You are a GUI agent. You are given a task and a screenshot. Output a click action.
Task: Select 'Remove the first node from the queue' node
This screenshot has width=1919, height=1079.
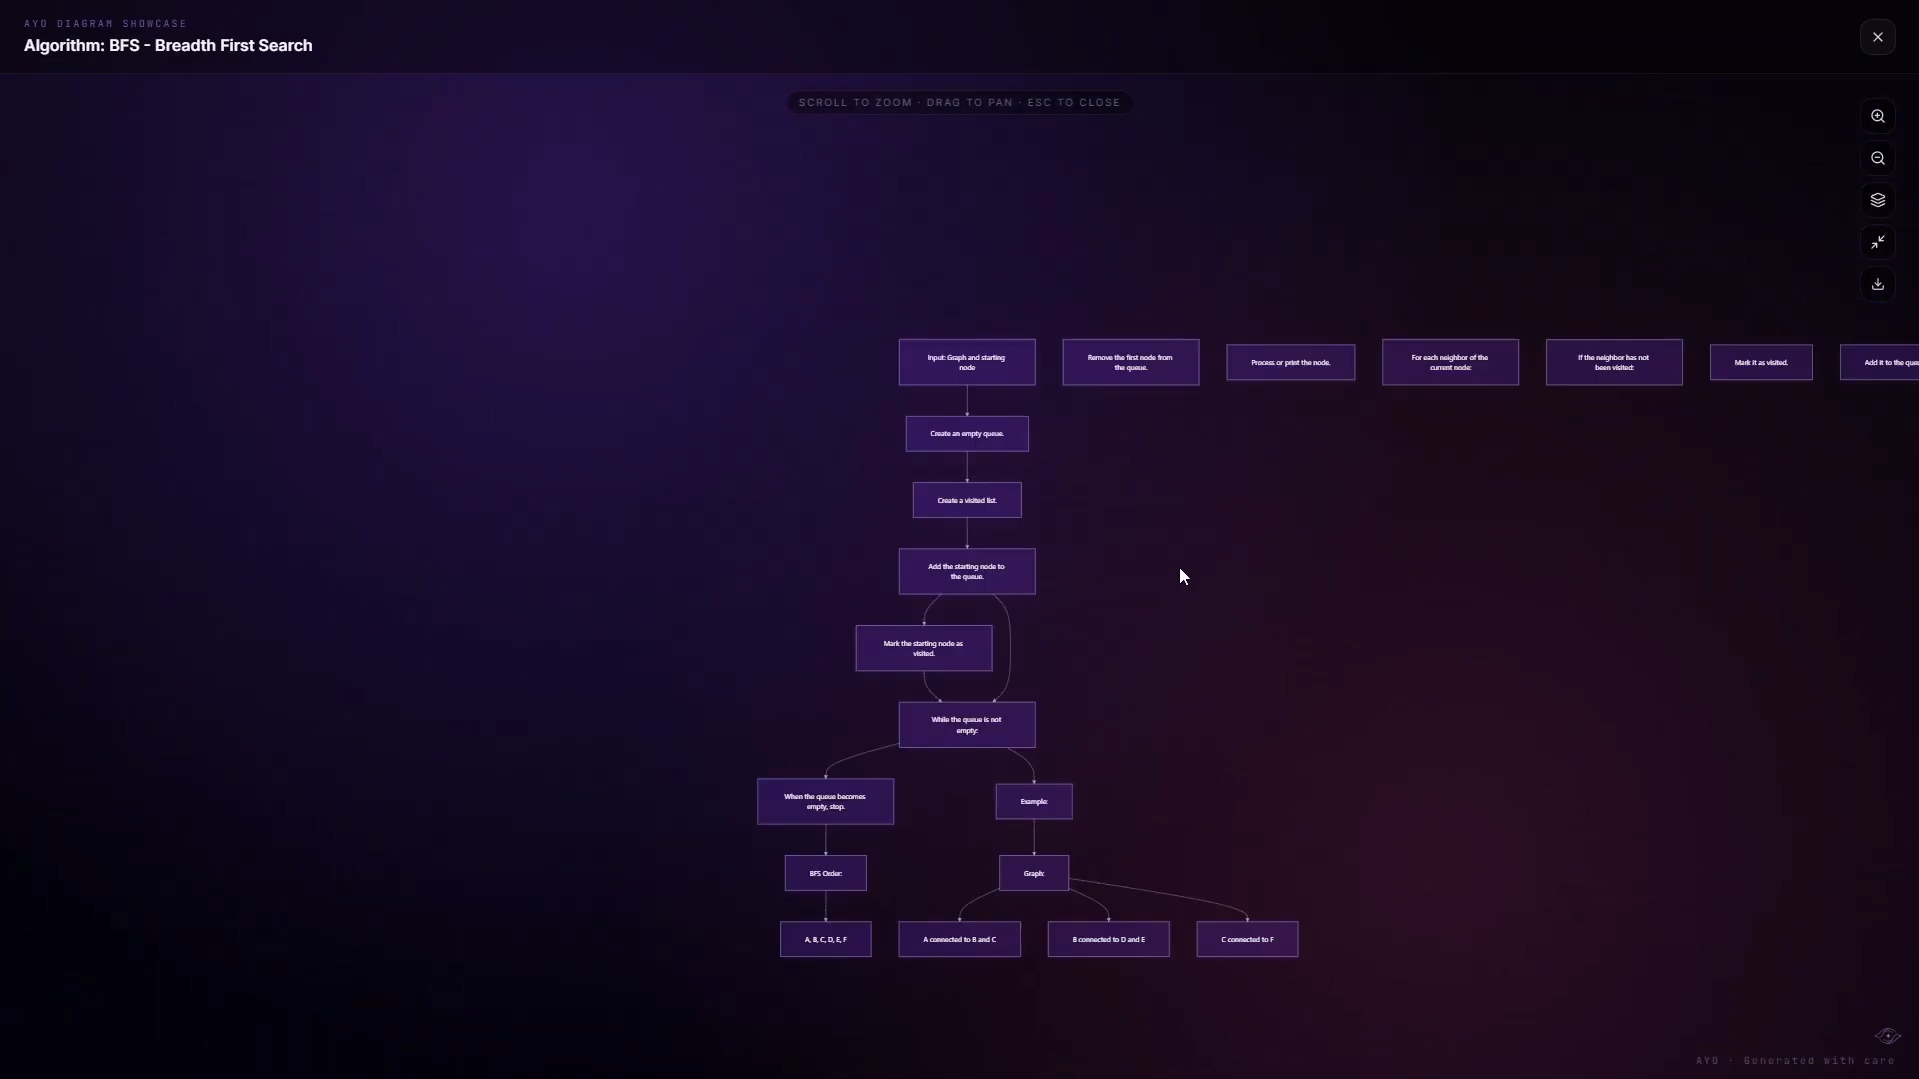click(1130, 362)
